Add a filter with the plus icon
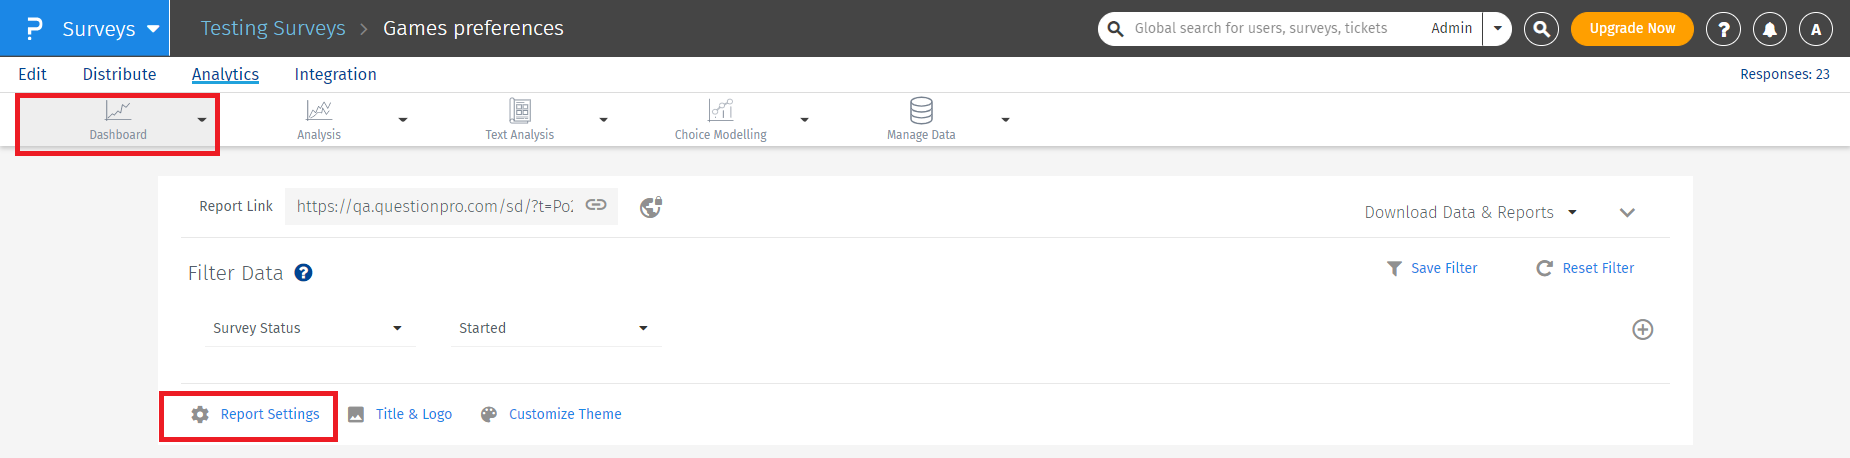 click(x=1642, y=330)
